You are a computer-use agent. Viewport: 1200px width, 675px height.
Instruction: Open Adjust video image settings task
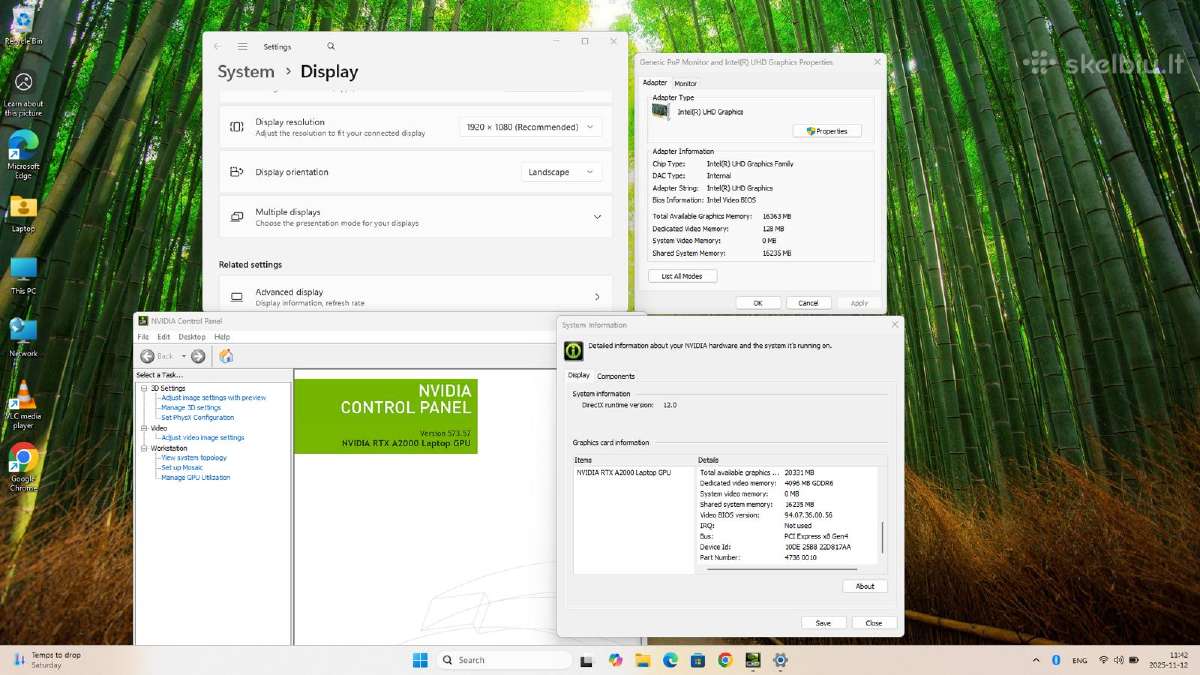[203, 438]
